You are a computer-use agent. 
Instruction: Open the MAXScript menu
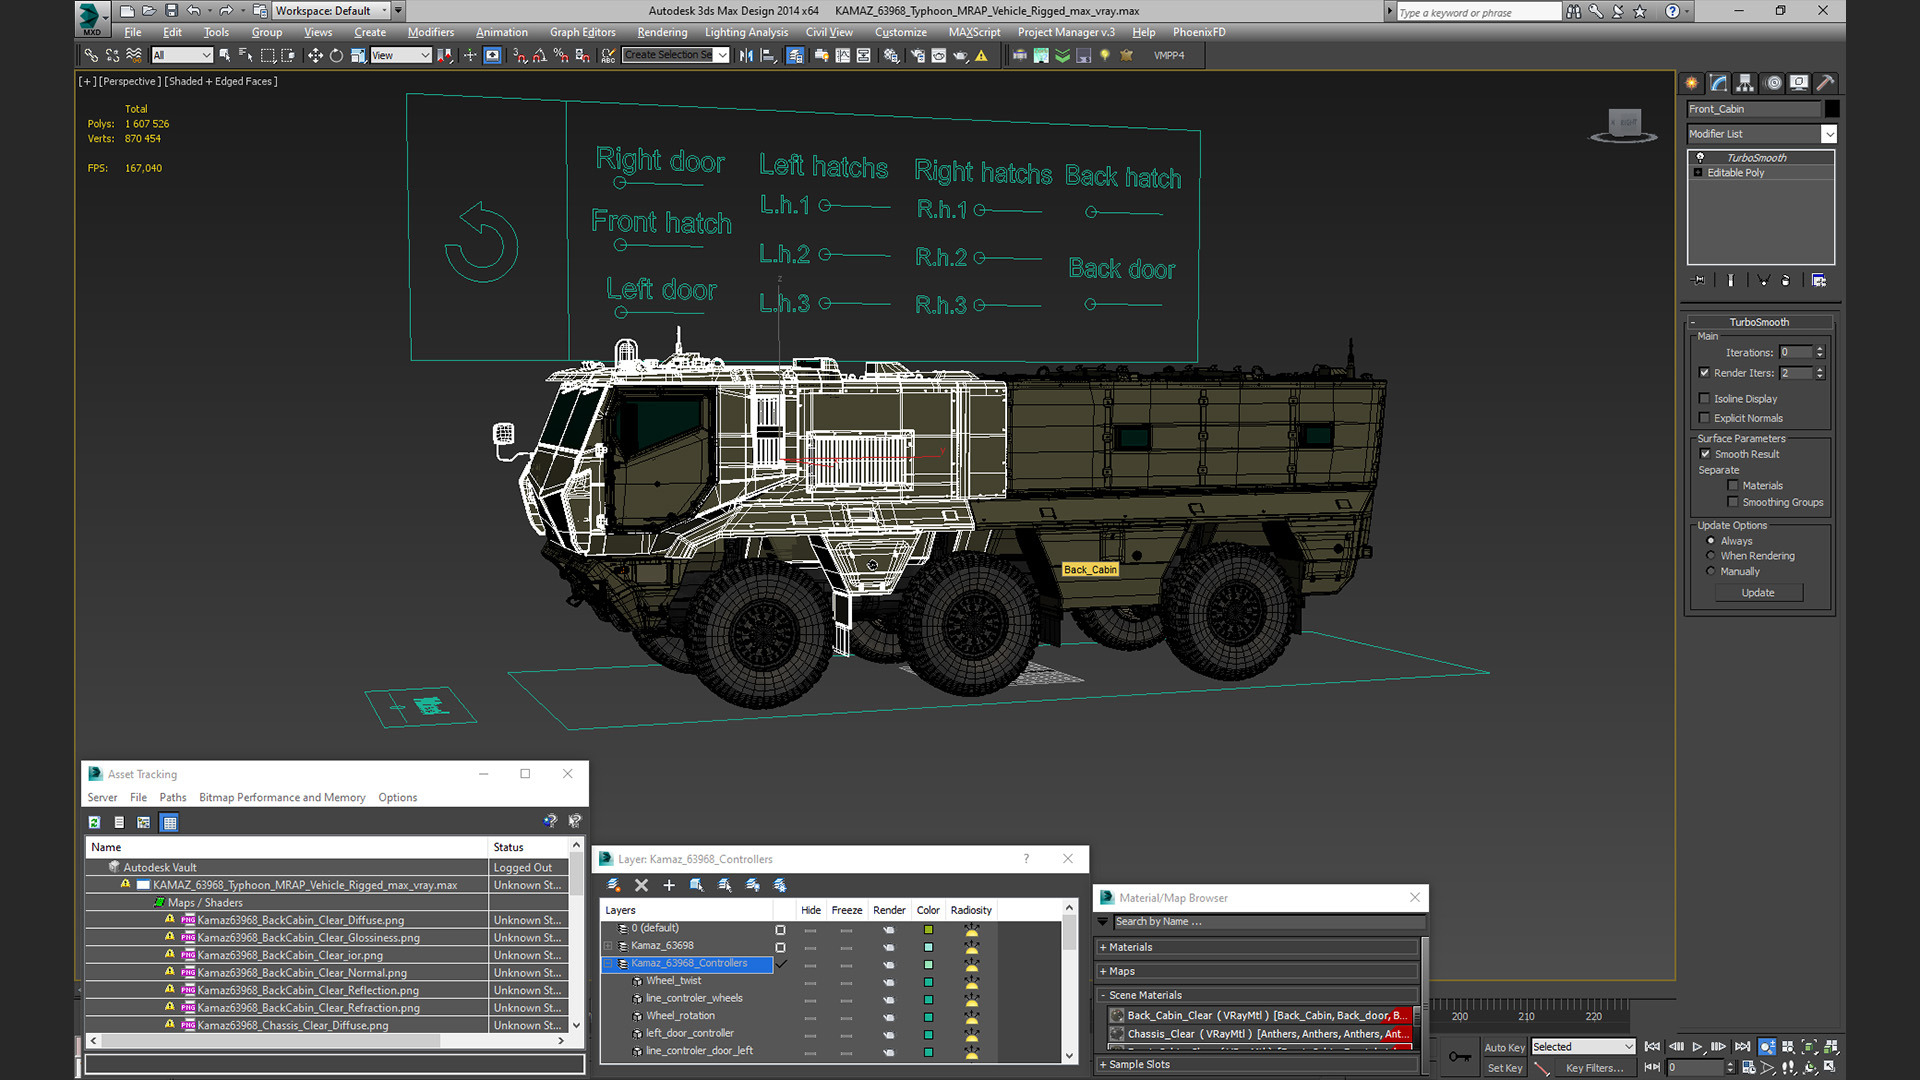click(x=974, y=32)
